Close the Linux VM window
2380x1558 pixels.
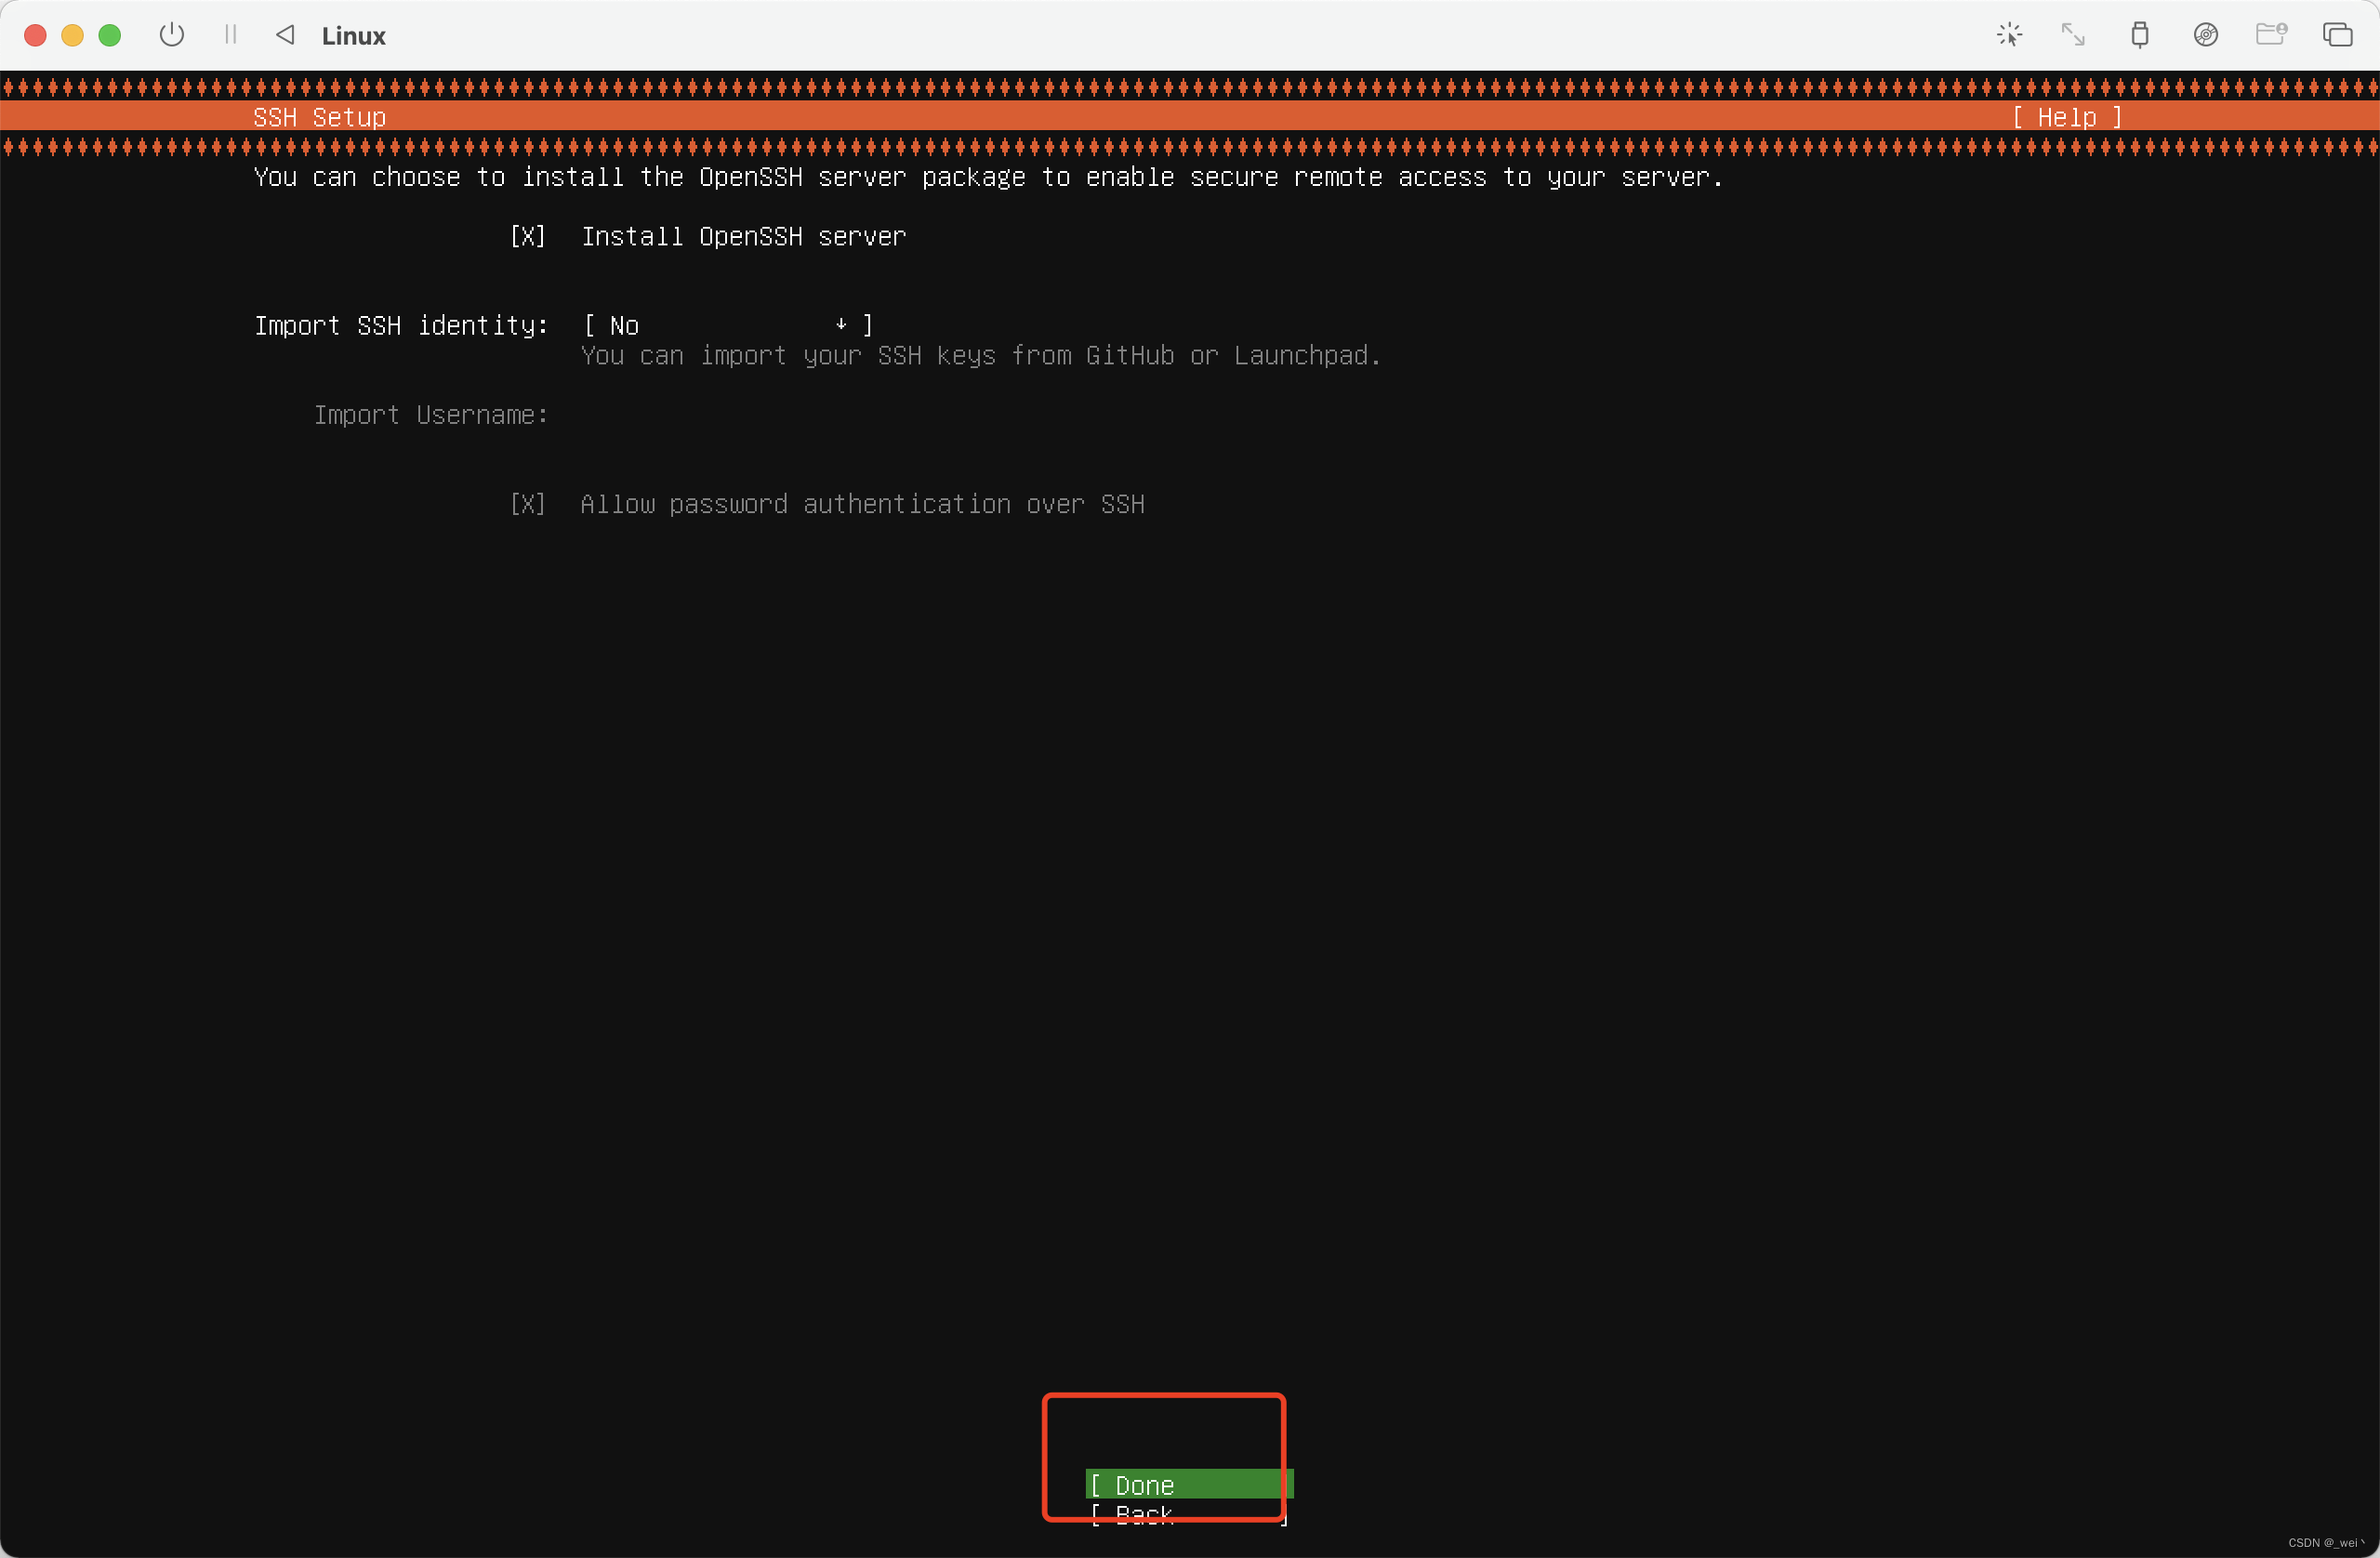pyautogui.click(x=35, y=35)
